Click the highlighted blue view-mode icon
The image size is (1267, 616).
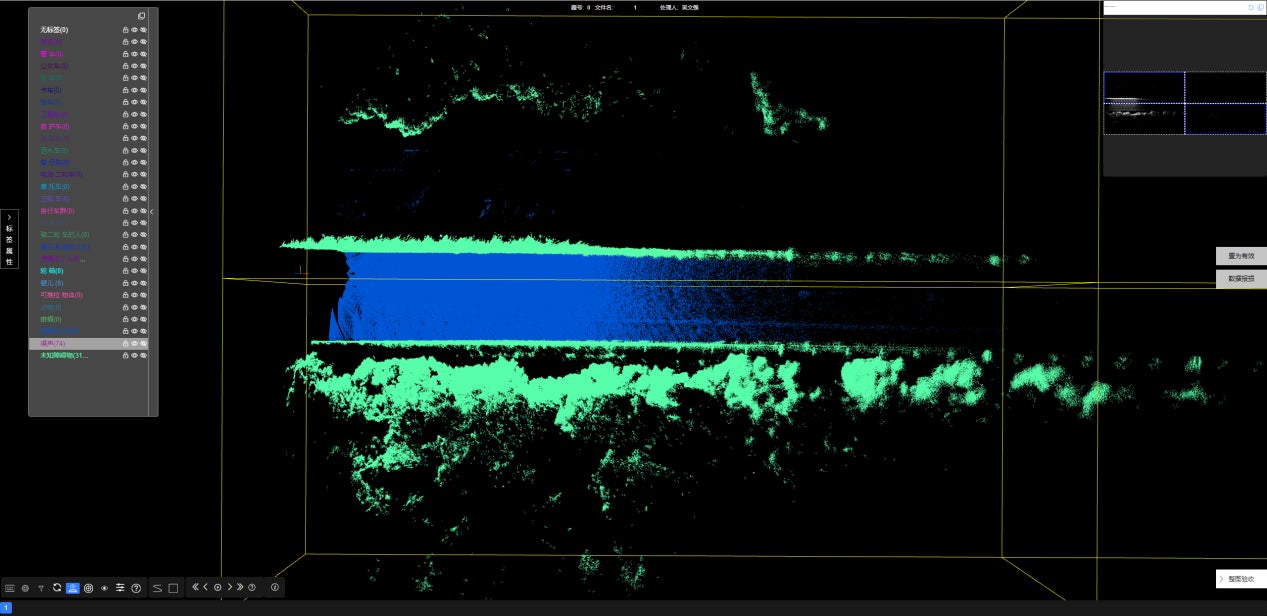(73, 588)
